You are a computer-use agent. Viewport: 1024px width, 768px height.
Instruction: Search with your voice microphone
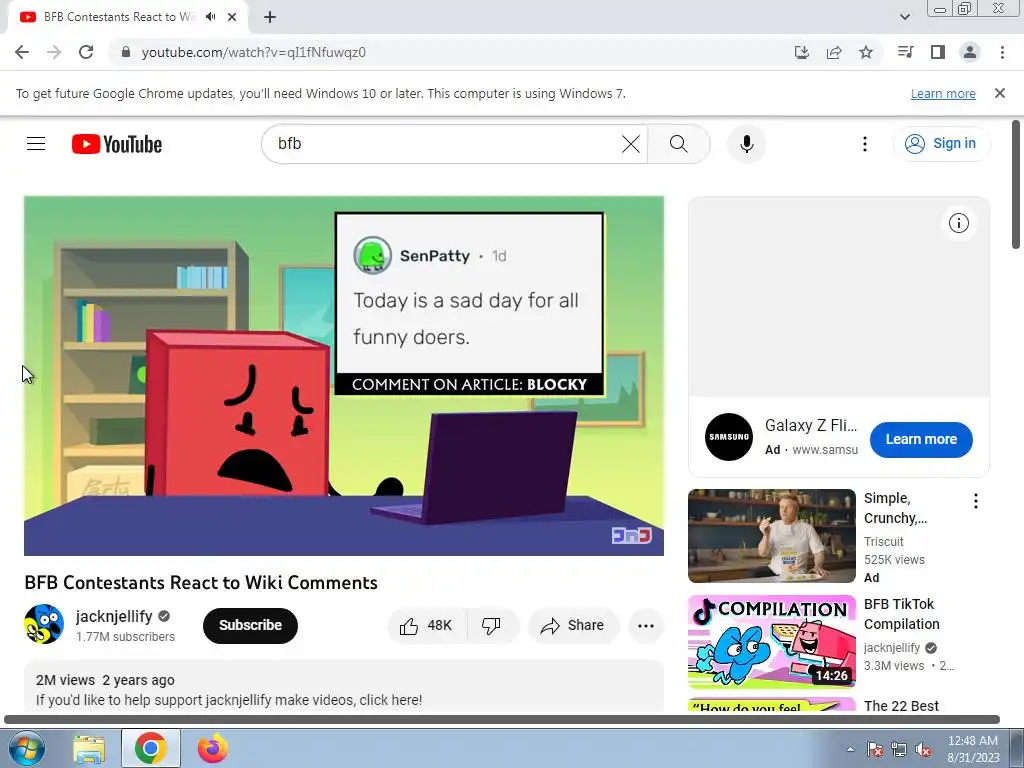(746, 144)
